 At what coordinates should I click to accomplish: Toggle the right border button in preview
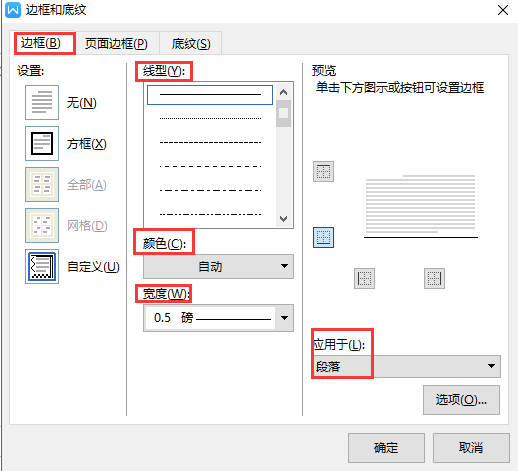tap(434, 278)
